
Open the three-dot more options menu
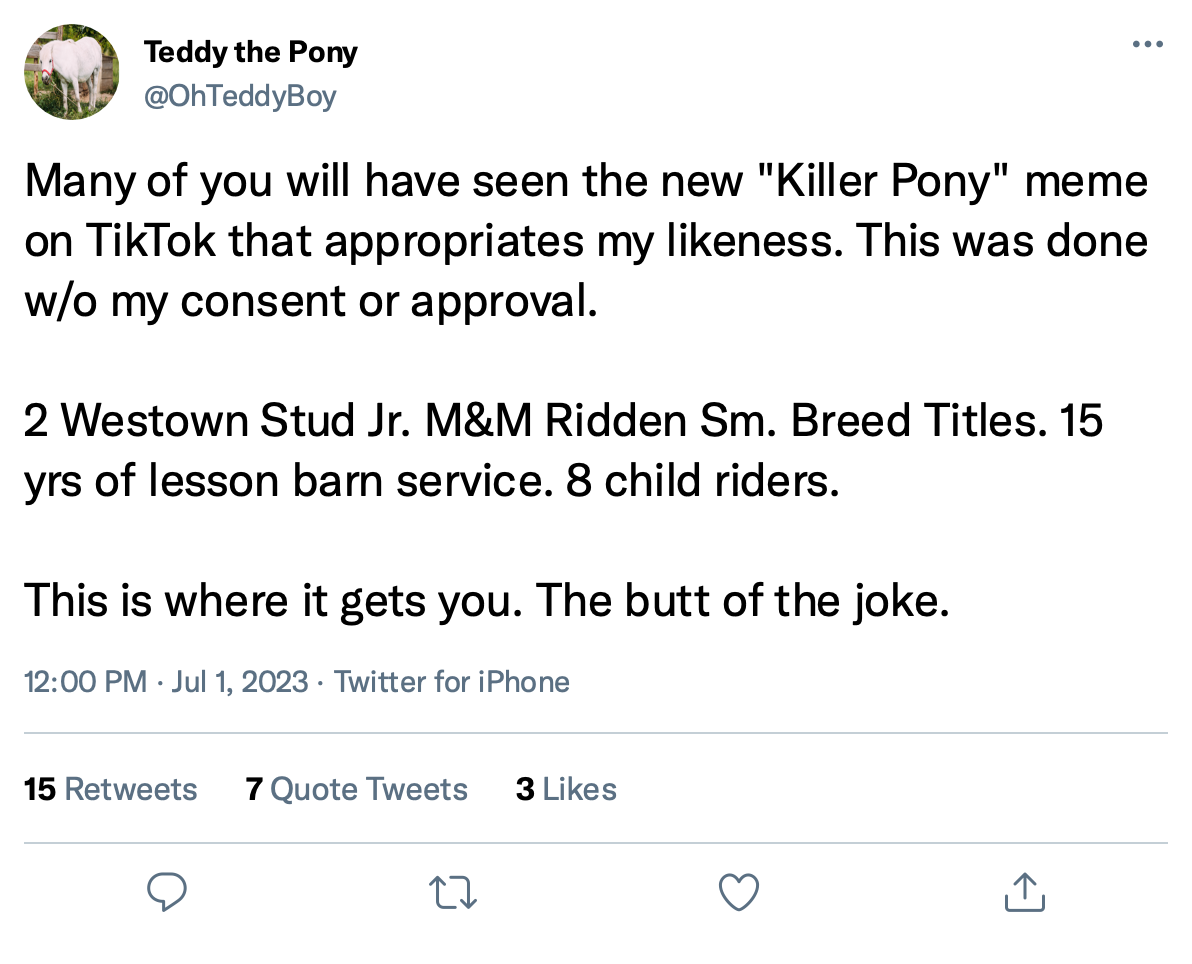pos(1146,45)
